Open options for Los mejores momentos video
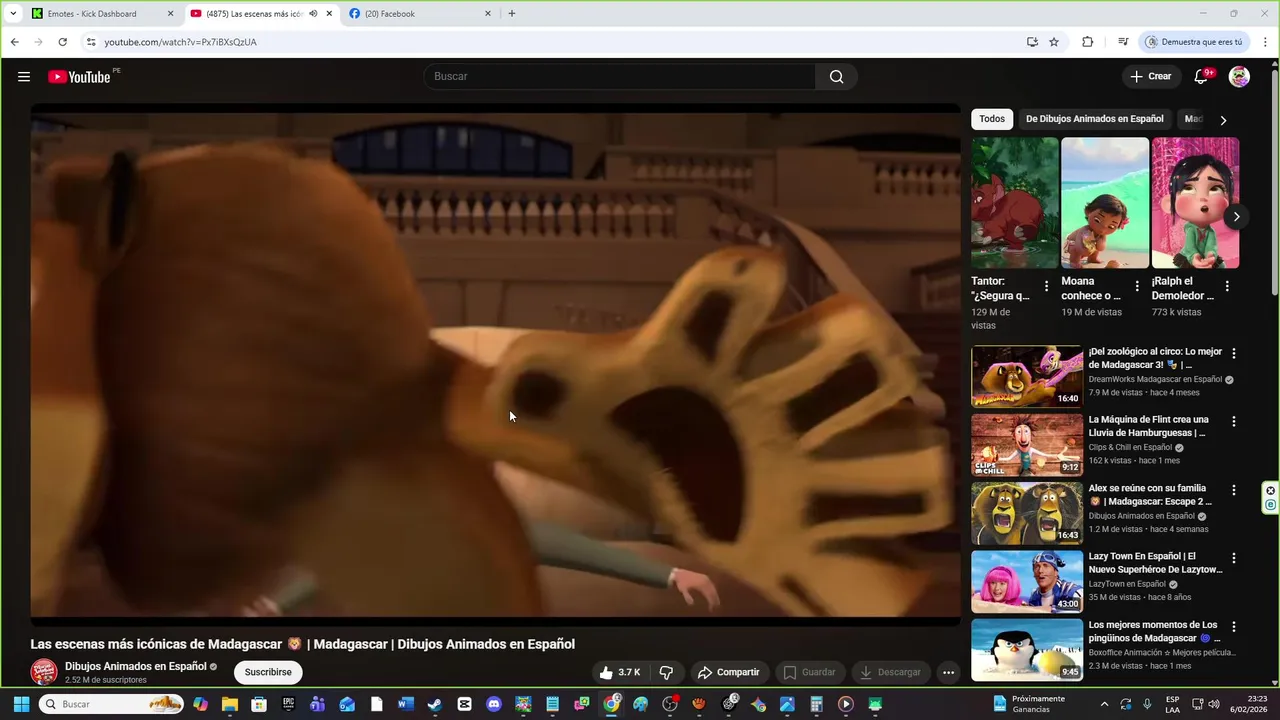This screenshot has height=720, width=1280. tap(1233, 627)
